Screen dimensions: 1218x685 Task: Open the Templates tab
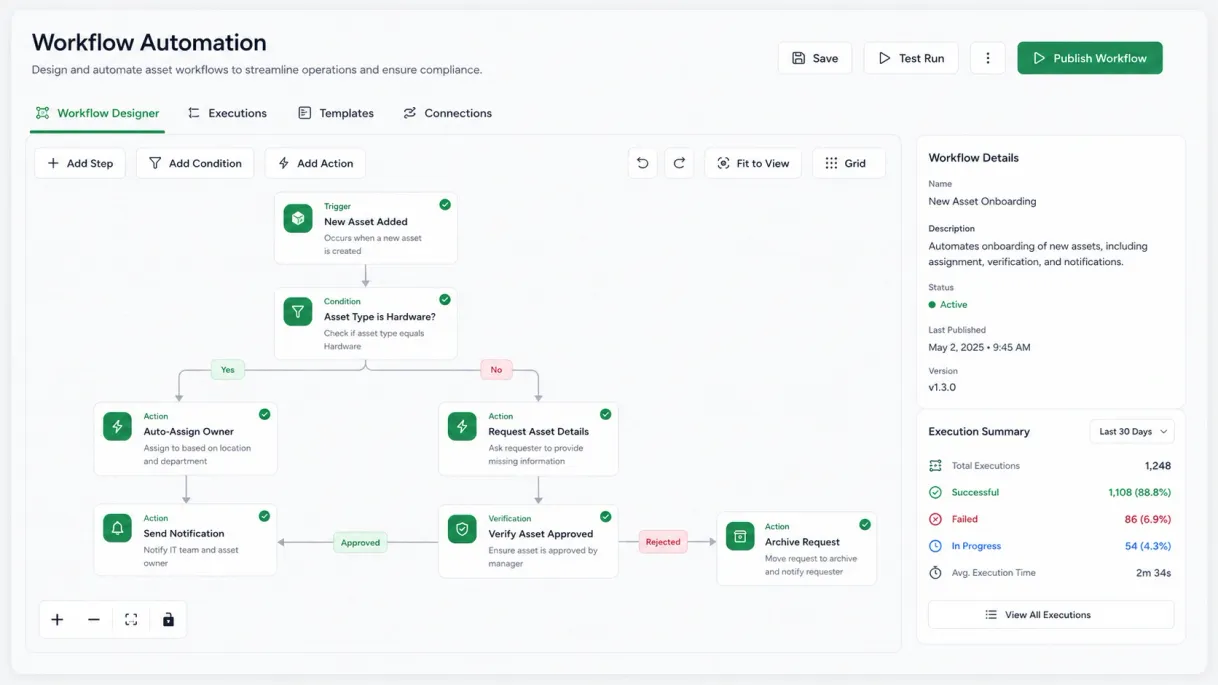(336, 113)
